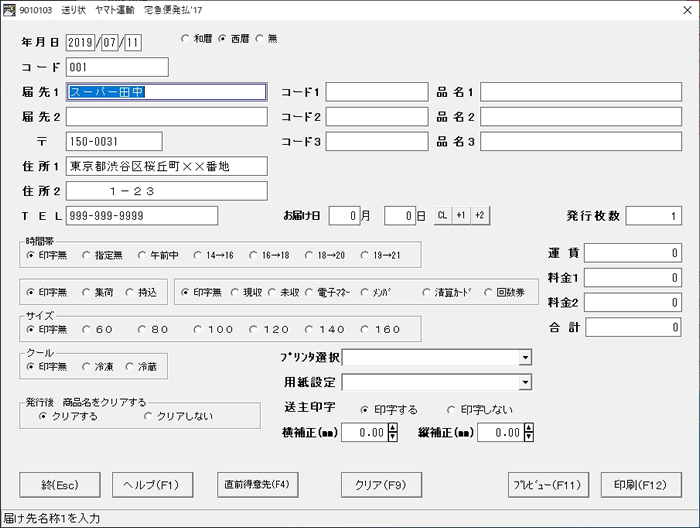Open the プレビュー(F11) print preview

pyautogui.click(x=544, y=484)
